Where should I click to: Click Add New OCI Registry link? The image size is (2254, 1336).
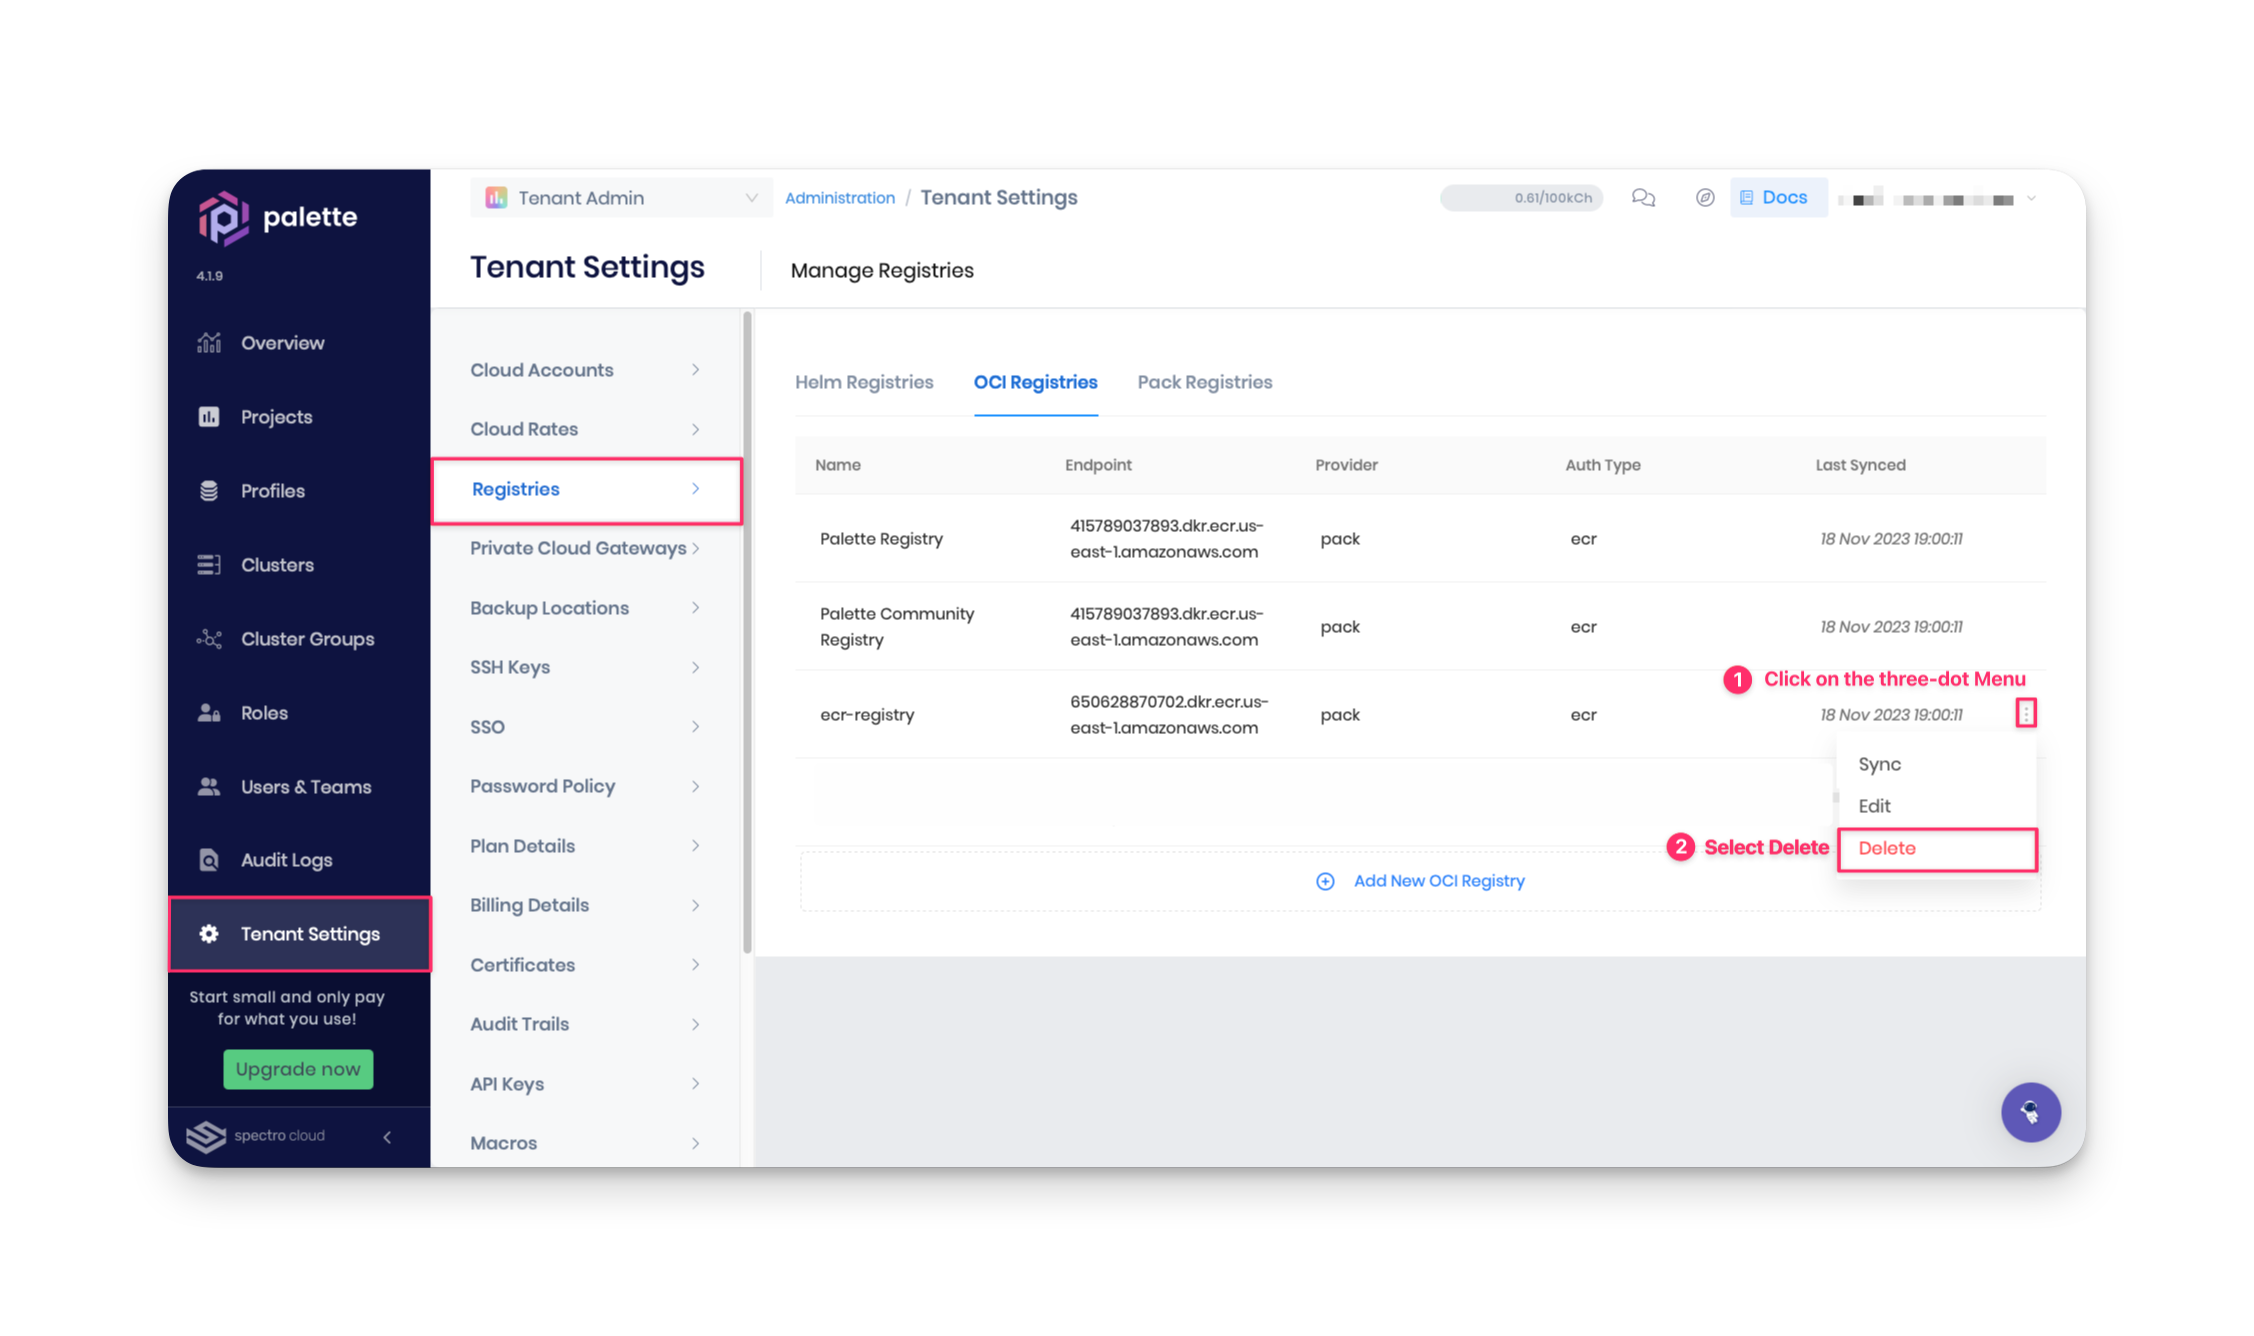click(1439, 881)
